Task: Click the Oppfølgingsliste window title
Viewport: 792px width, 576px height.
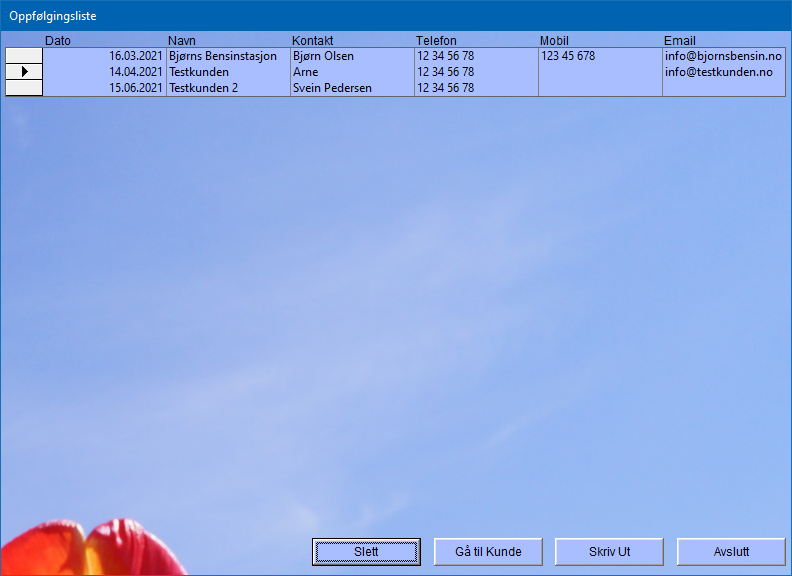Action: point(53,16)
